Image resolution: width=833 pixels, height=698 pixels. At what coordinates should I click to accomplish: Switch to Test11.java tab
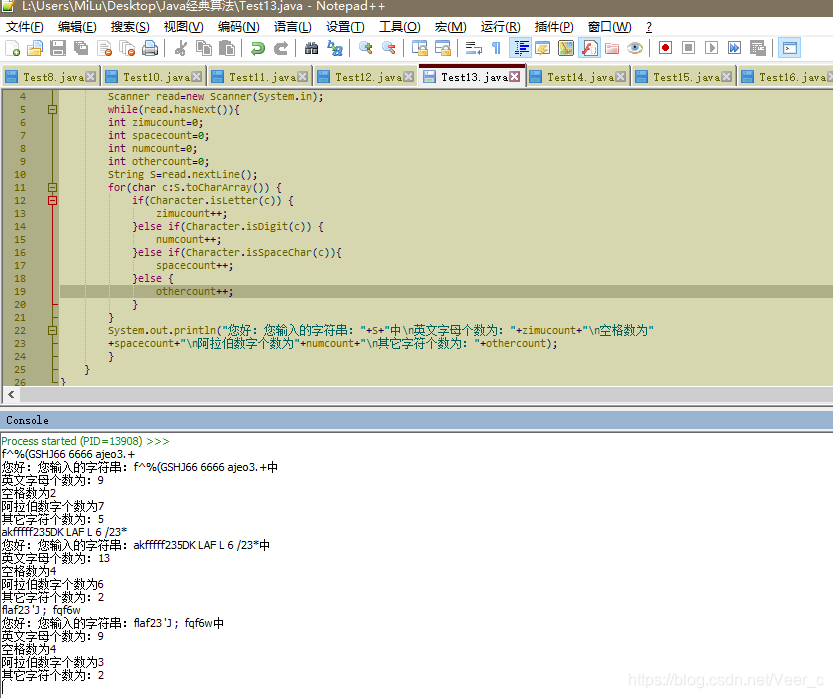click(x=262, y=78)
